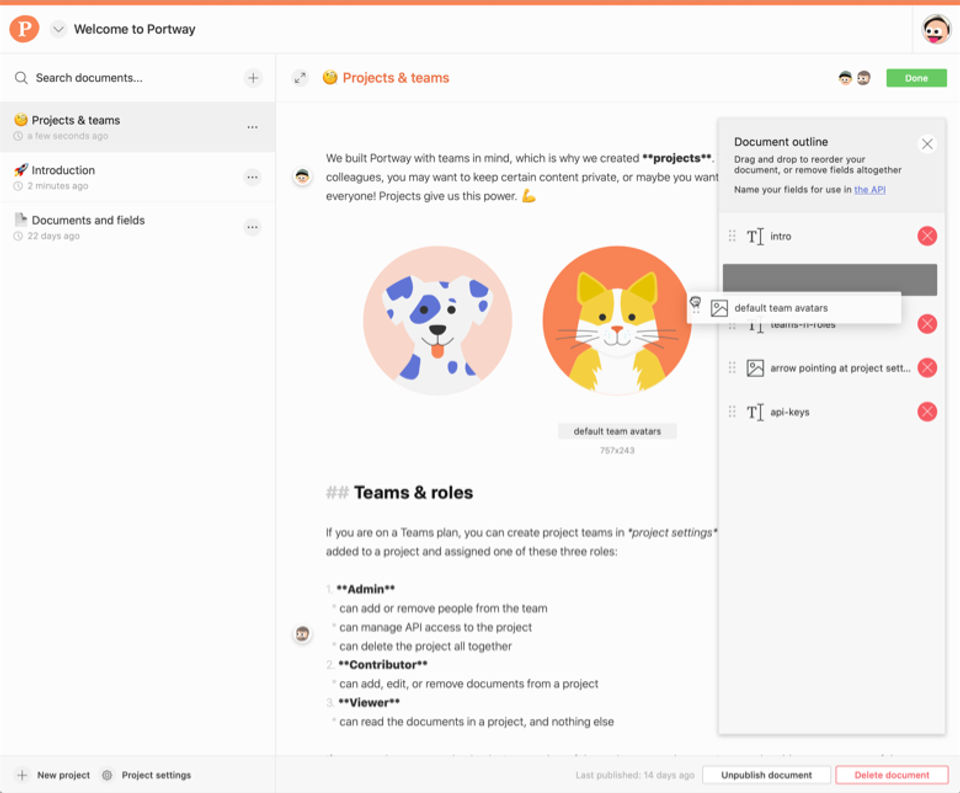The height and width of the screenshot is (793, 960).
Task: Click the author avatar beside intro paragraph
Action: tap(302, 177)
